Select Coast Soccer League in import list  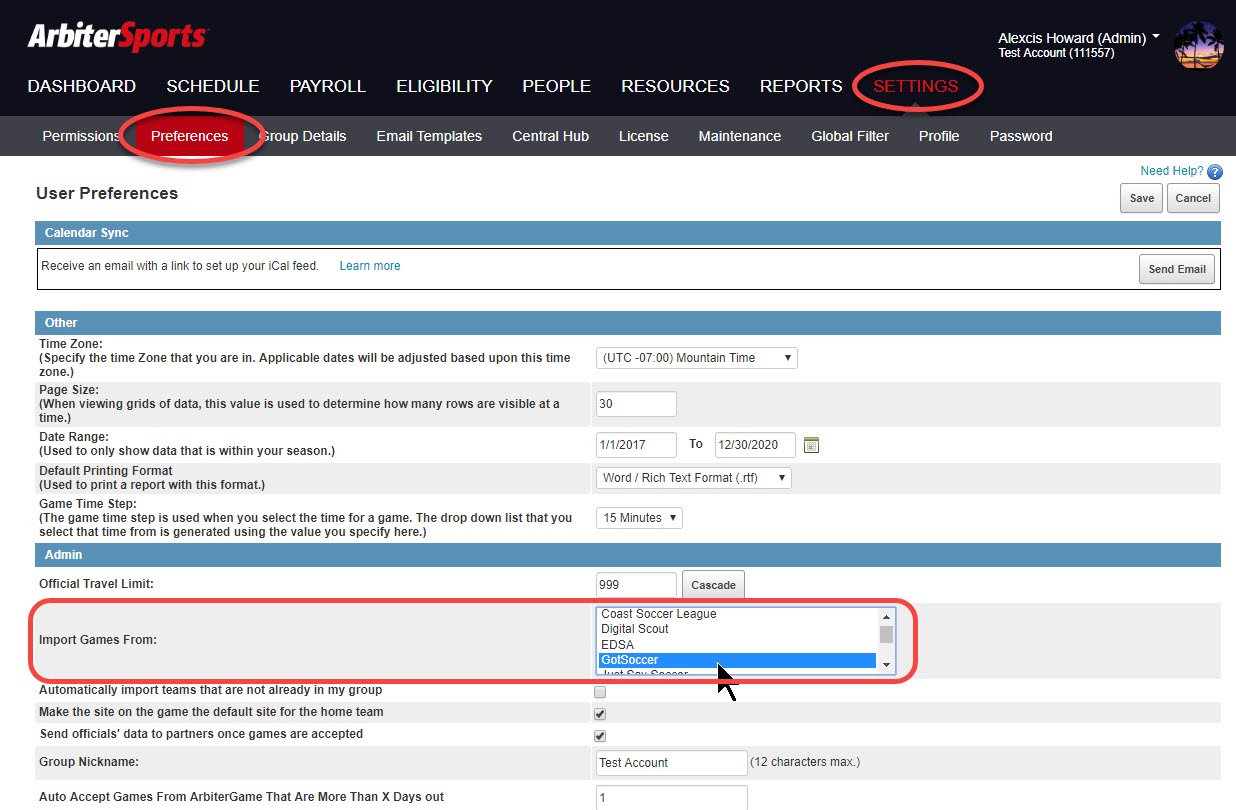[737, 614]
